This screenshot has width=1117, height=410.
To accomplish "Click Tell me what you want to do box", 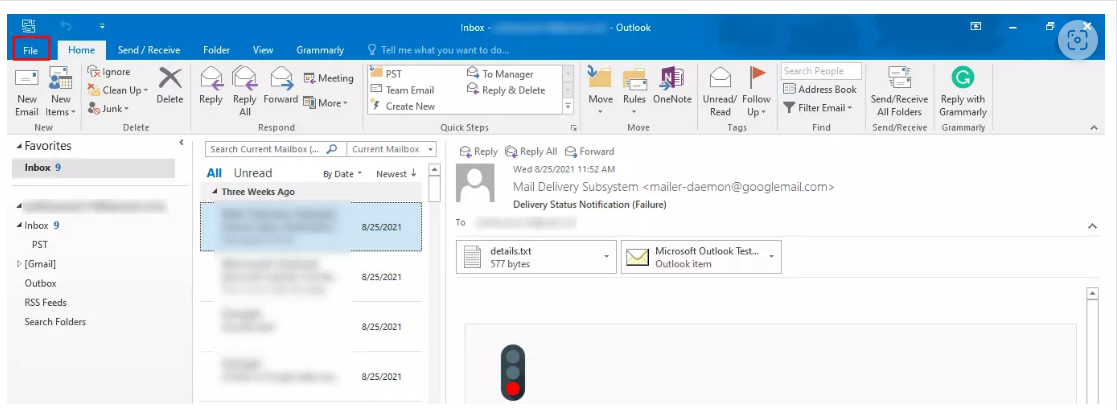I will [438, 50].
